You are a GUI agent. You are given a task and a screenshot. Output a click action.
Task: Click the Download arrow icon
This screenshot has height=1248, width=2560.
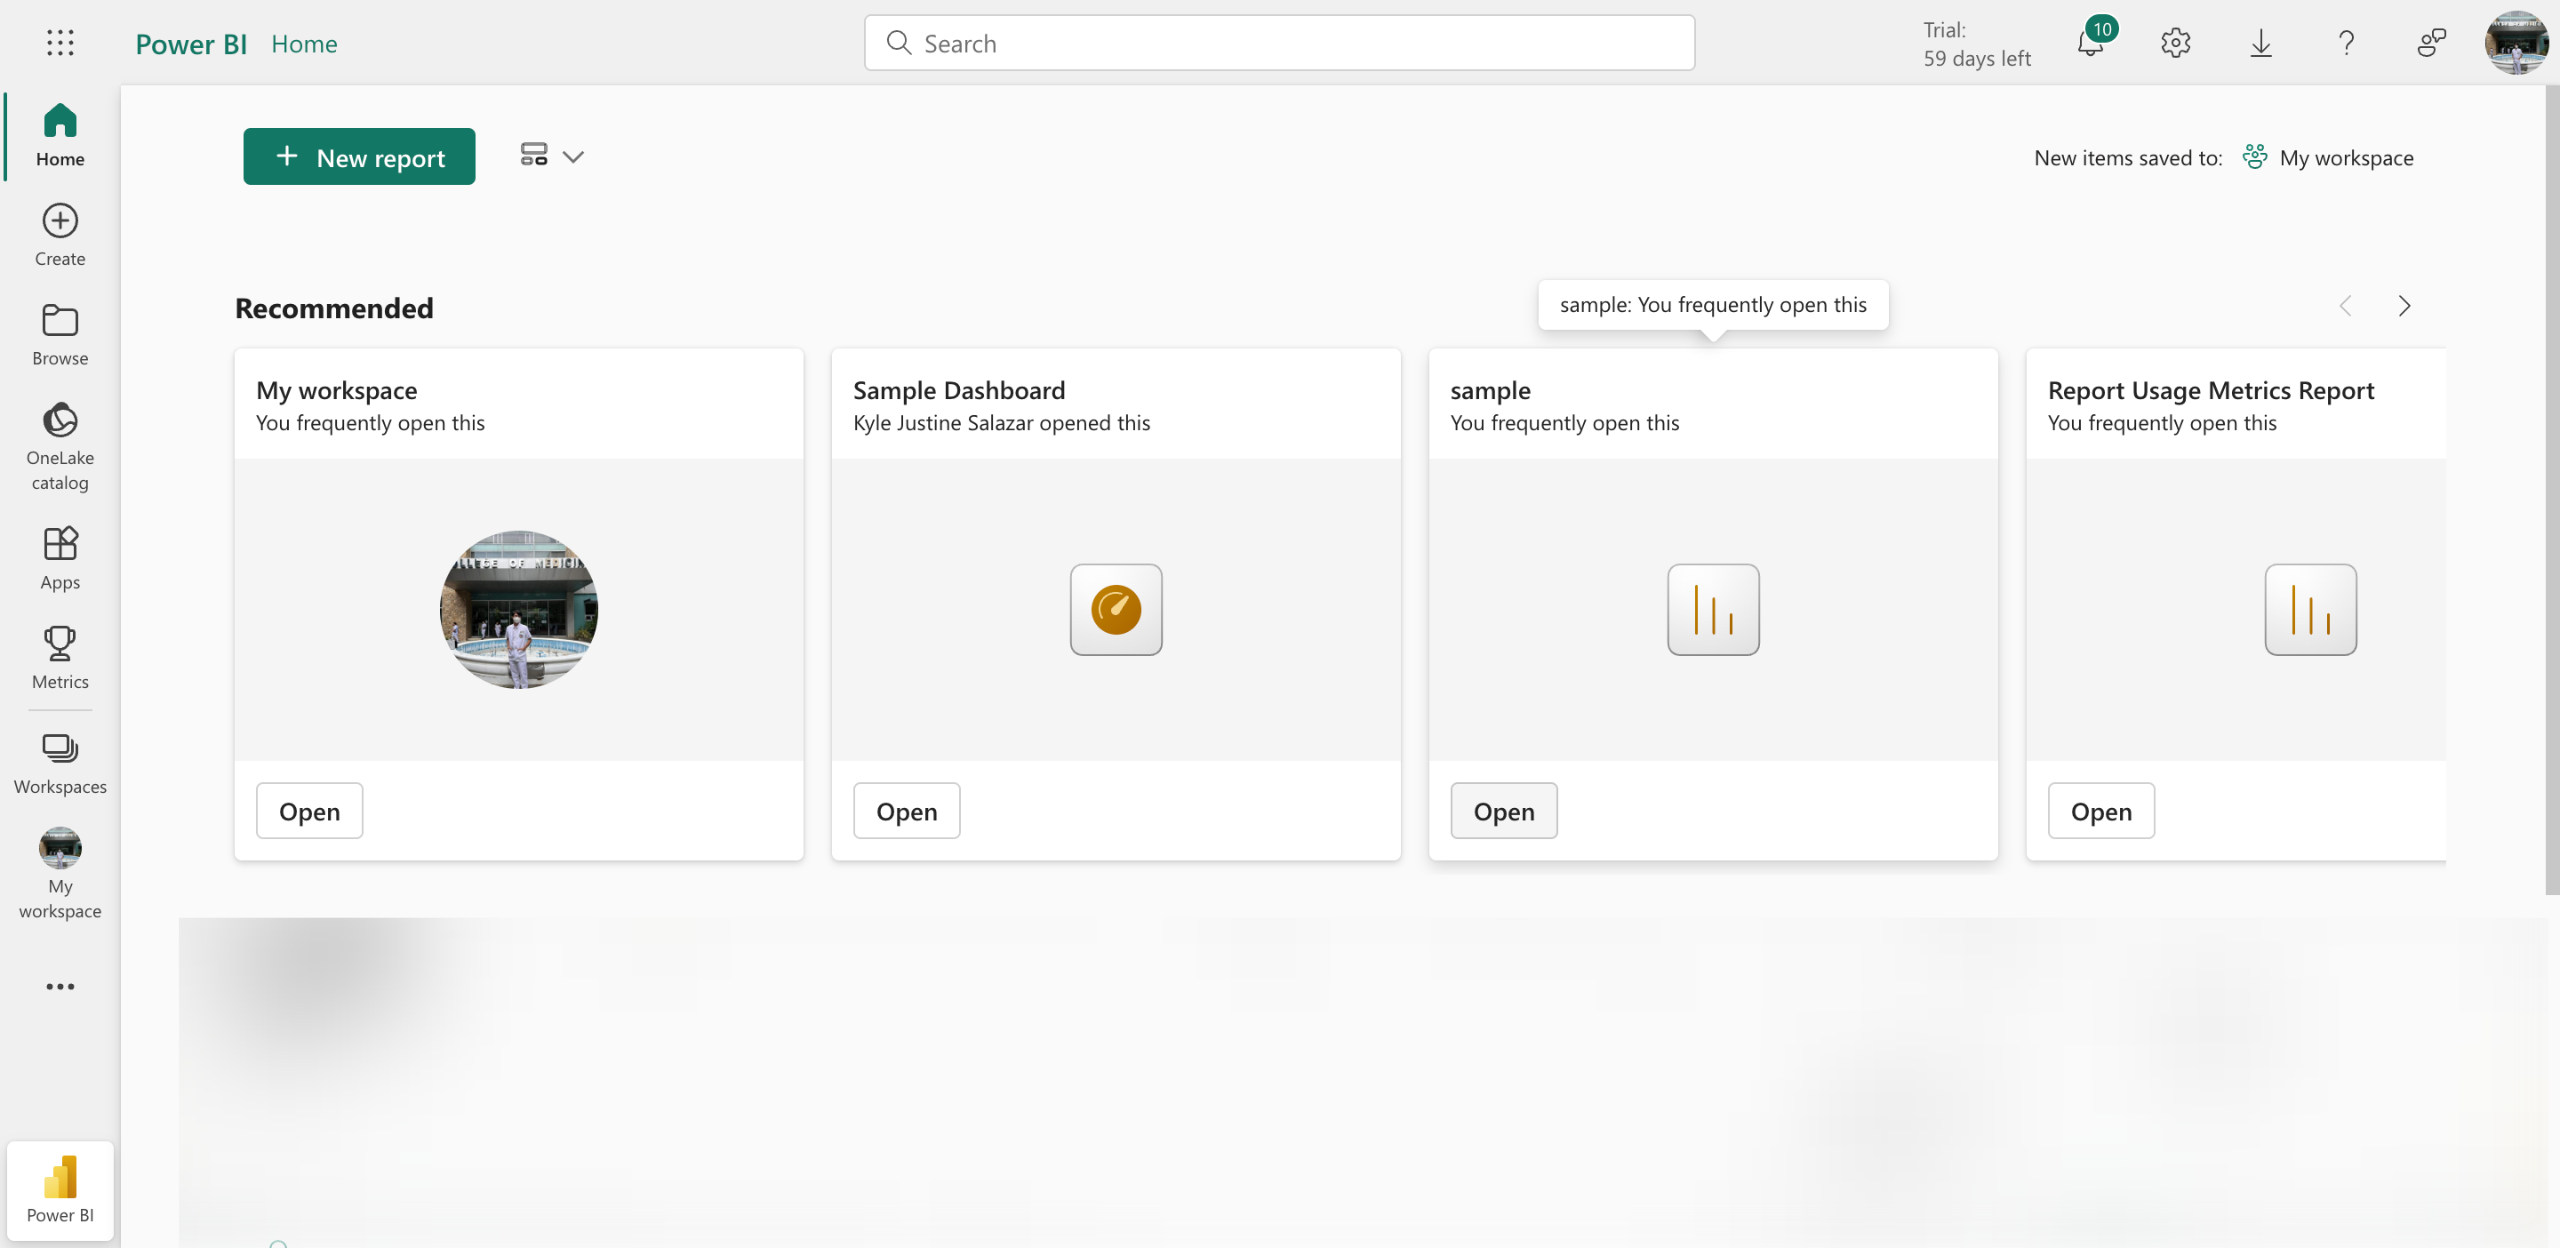tap(2260, 43)
